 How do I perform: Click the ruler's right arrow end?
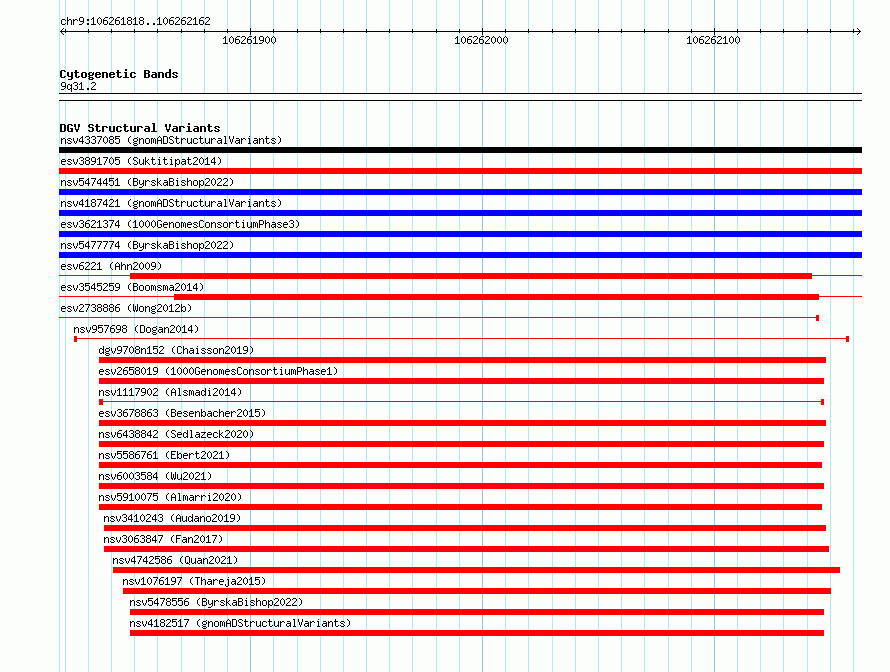click(858, 31)
